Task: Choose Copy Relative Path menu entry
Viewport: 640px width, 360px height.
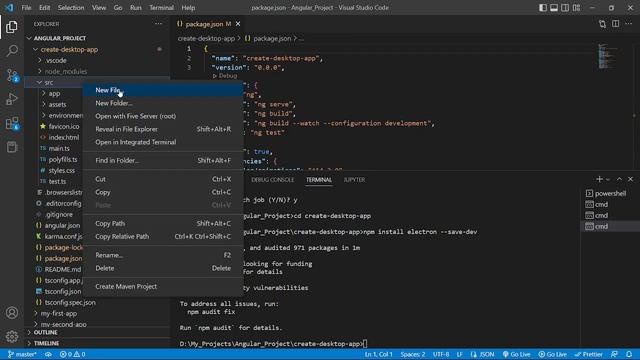Action: coord(163,237)
